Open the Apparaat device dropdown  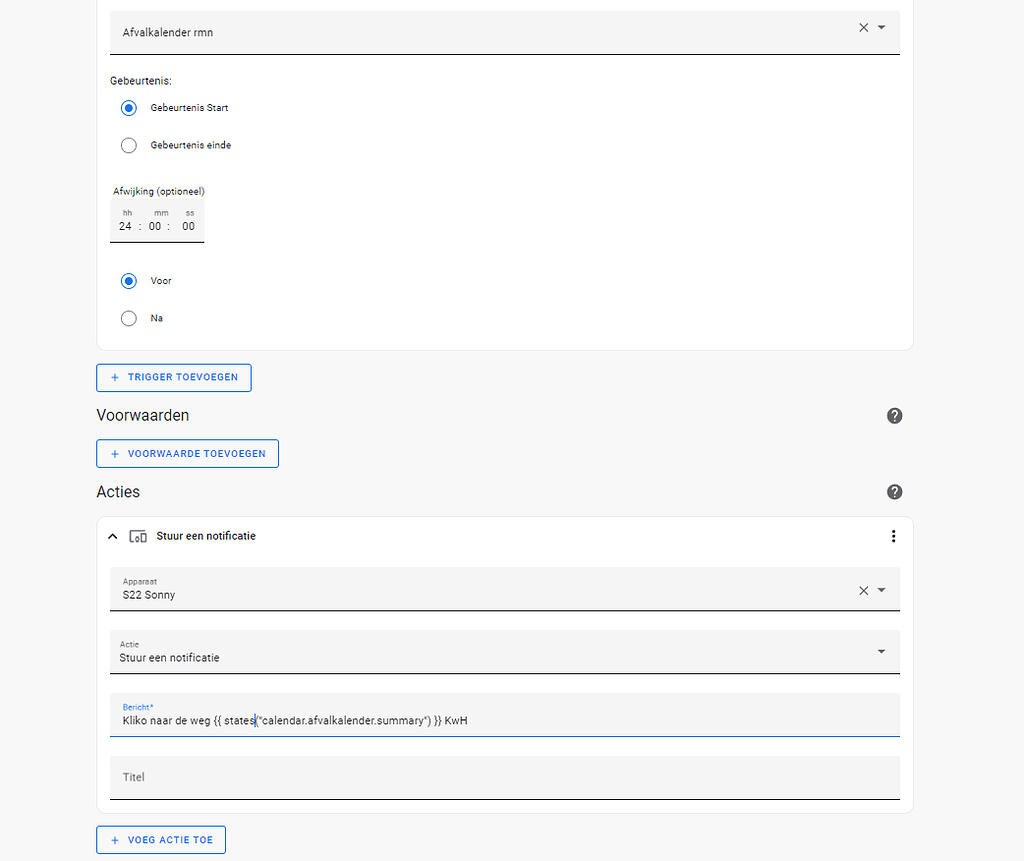(881, 590)
